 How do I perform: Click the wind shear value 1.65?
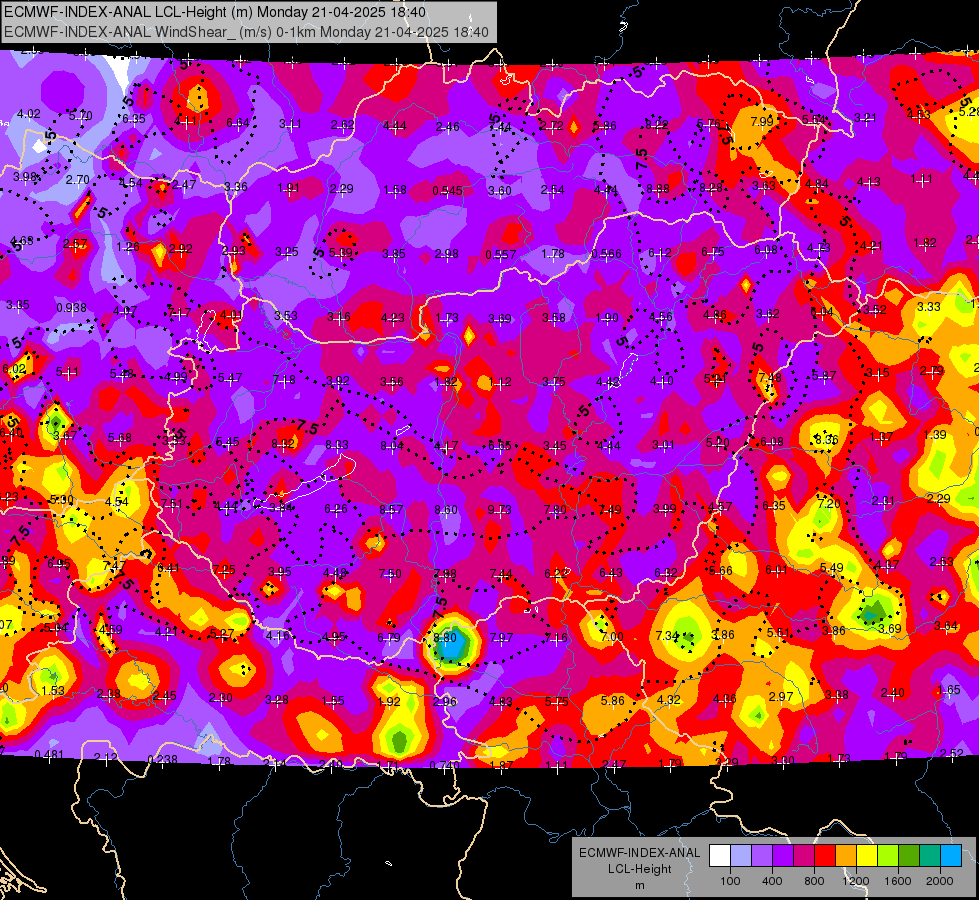[949, 690]
